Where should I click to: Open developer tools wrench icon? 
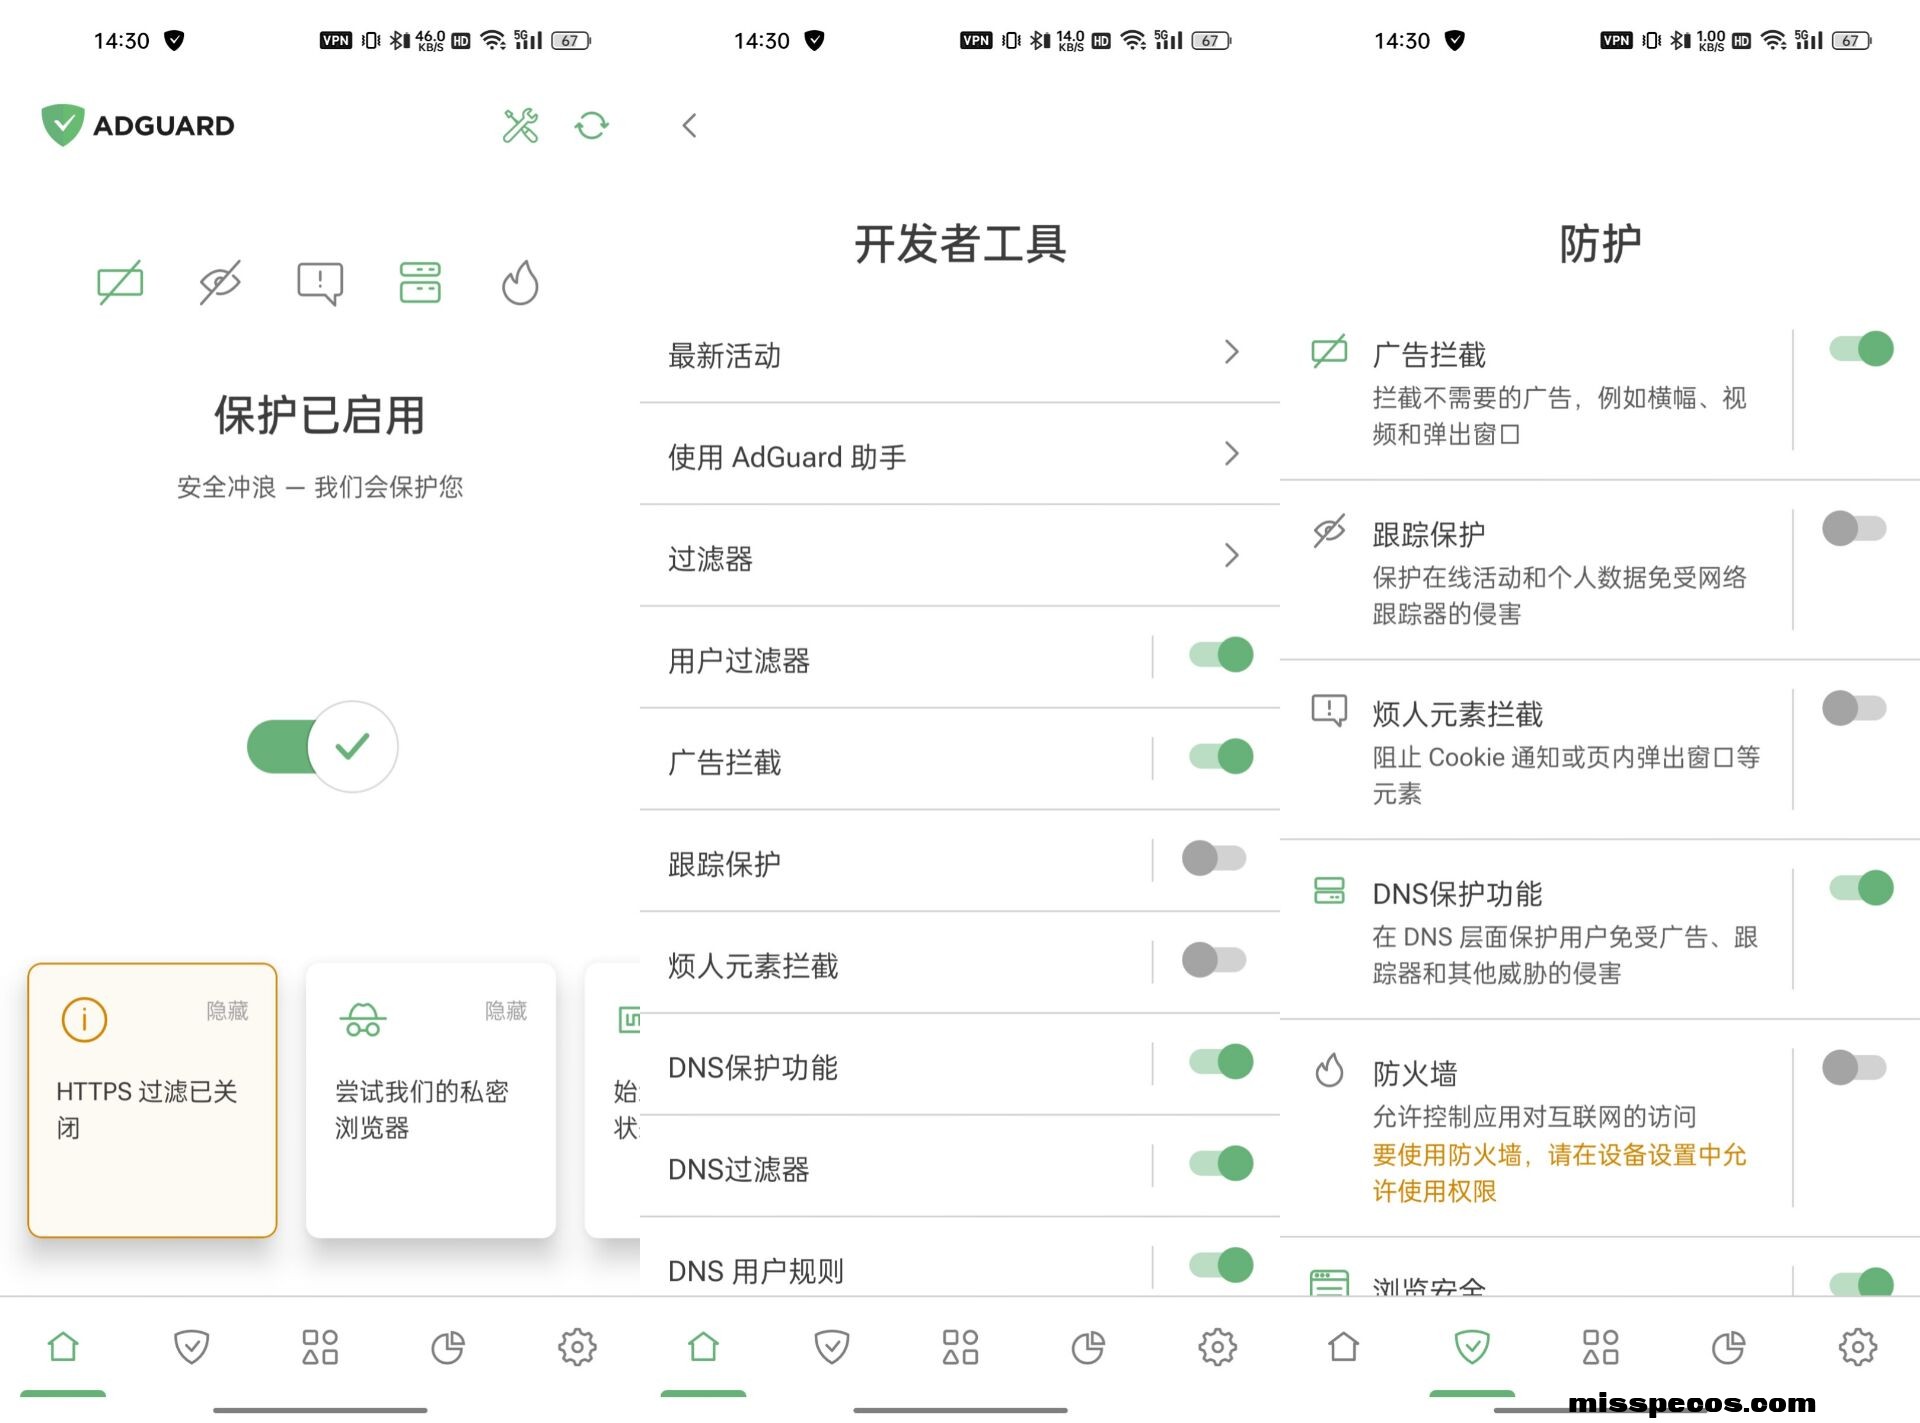point(520,125)
